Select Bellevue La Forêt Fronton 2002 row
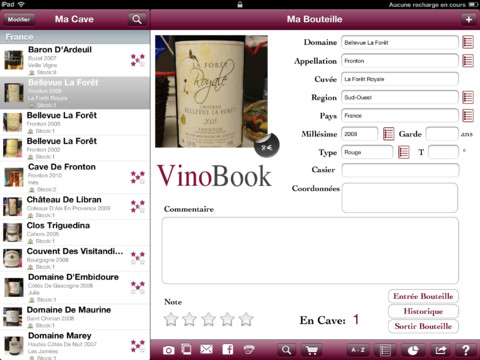This screenshot has width=480, height=360. pos(75,148)
